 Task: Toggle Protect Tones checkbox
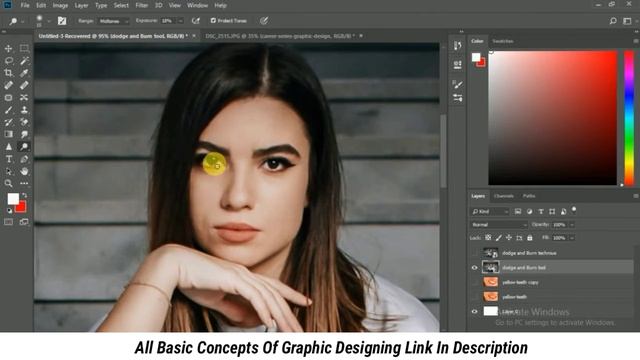[213, 20]
